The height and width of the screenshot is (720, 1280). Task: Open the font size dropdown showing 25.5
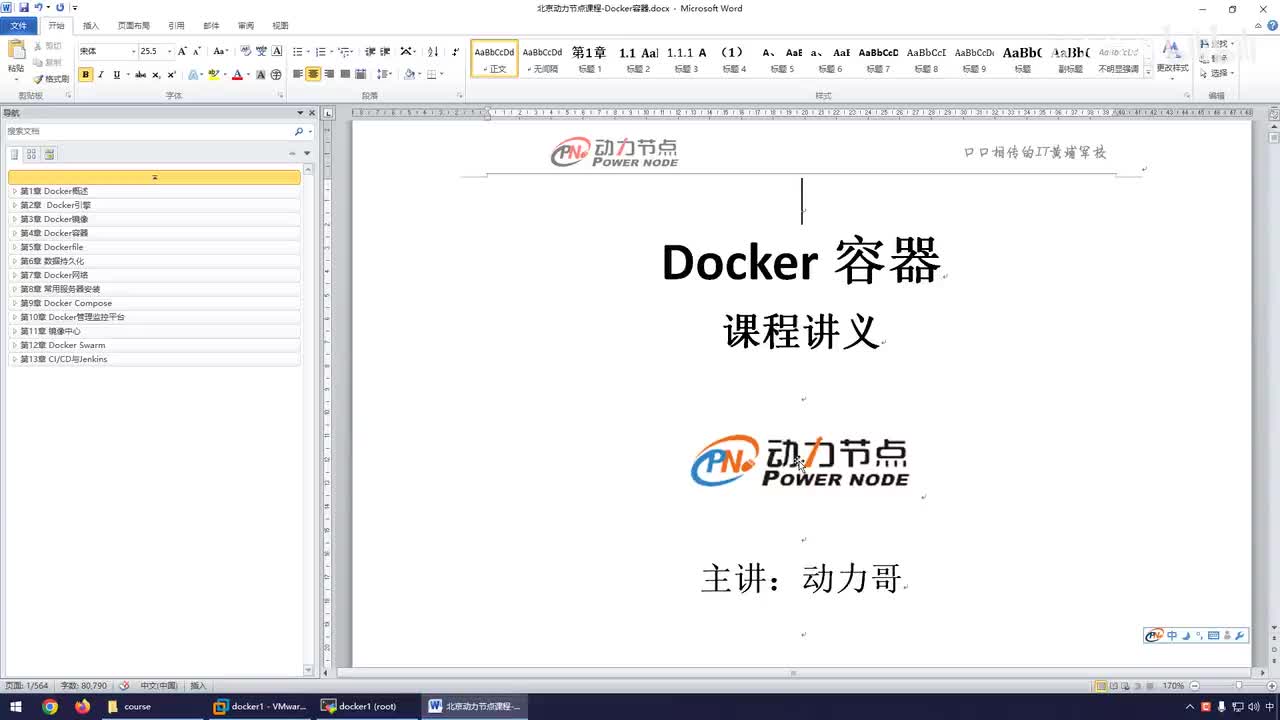pyautogui.click(x=169, y=51)
